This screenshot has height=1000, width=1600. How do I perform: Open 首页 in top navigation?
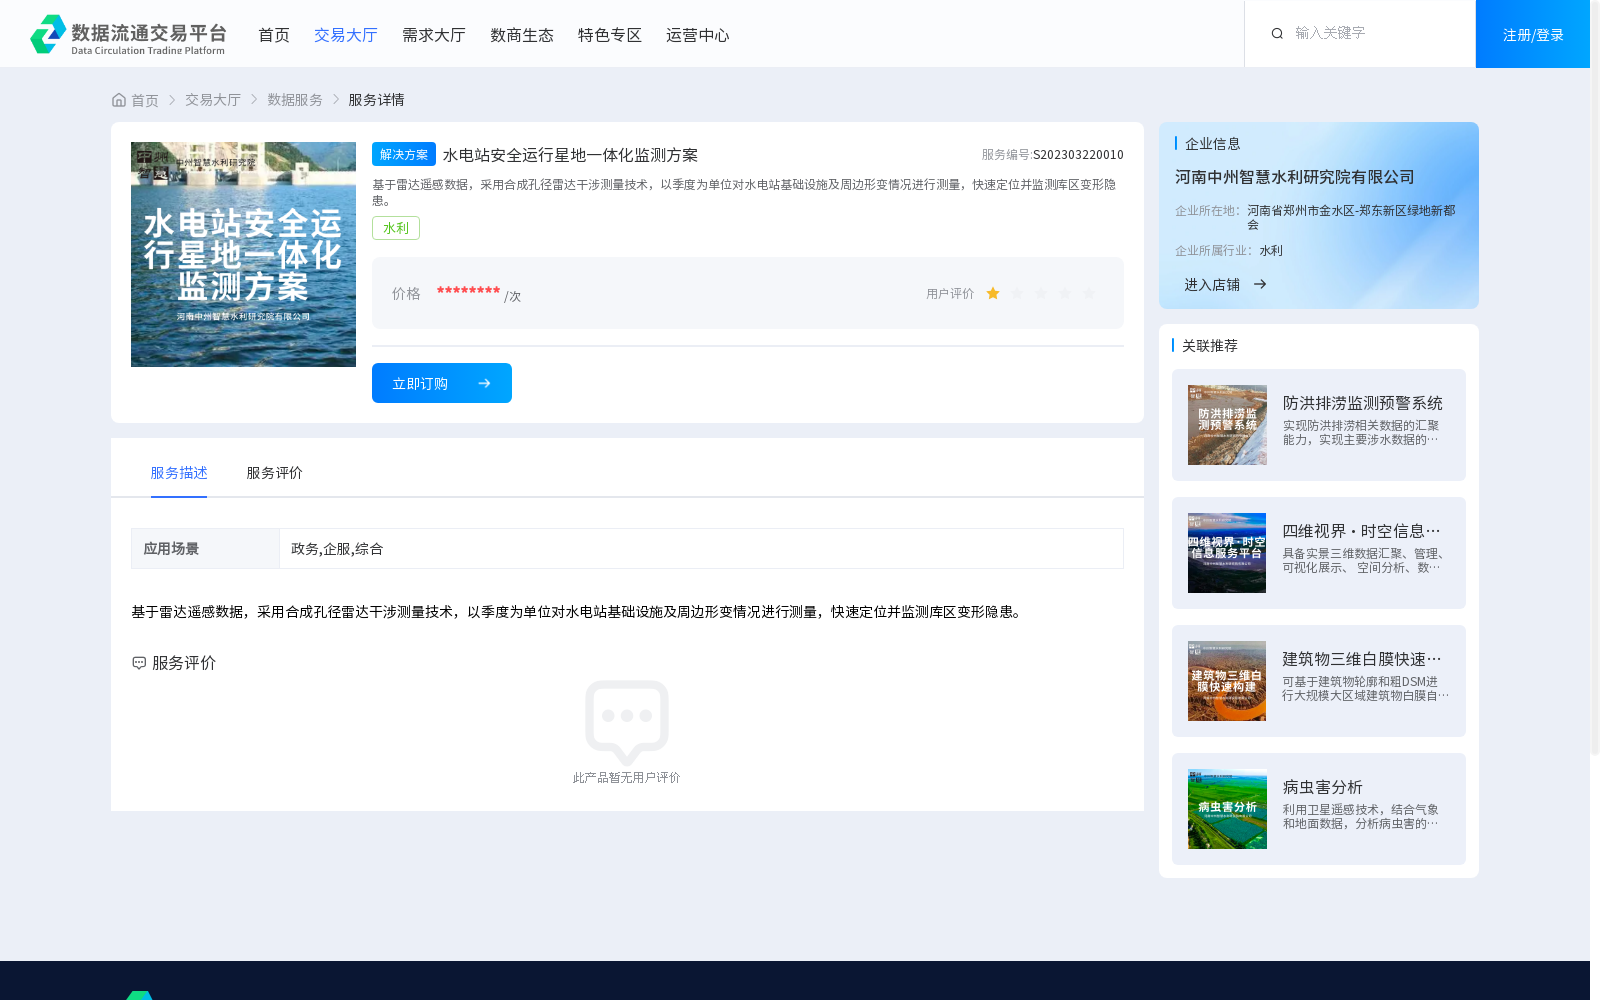pos(274,35)
